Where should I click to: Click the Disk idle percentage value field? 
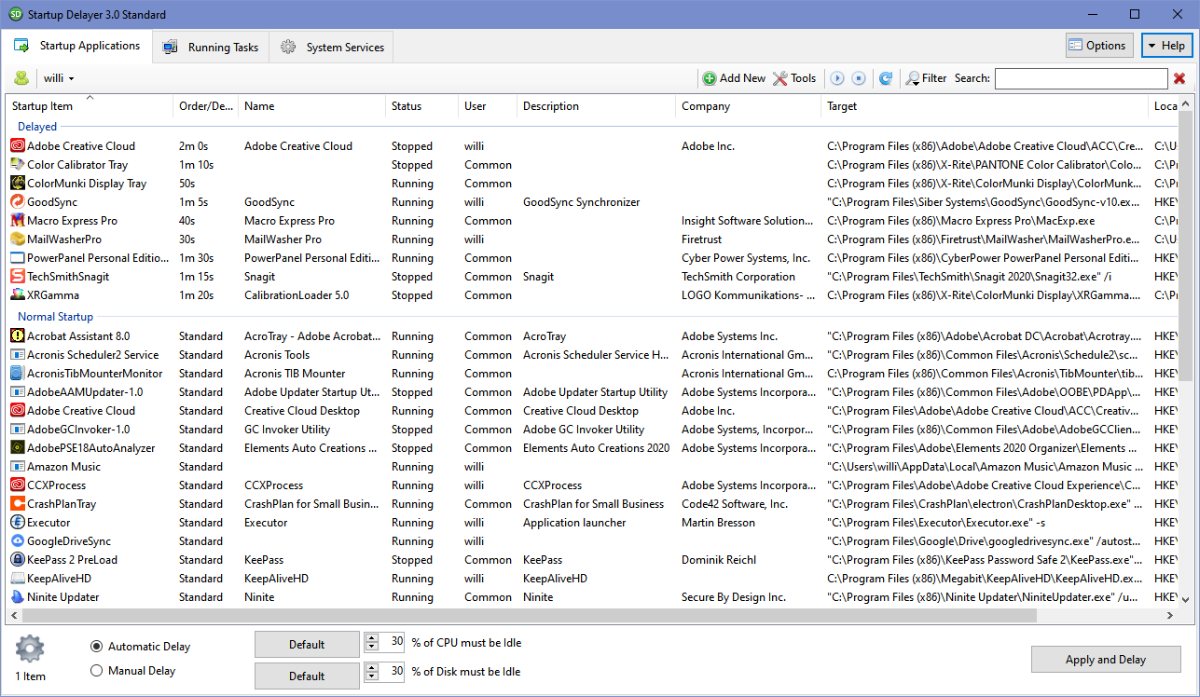pos(391,674)
